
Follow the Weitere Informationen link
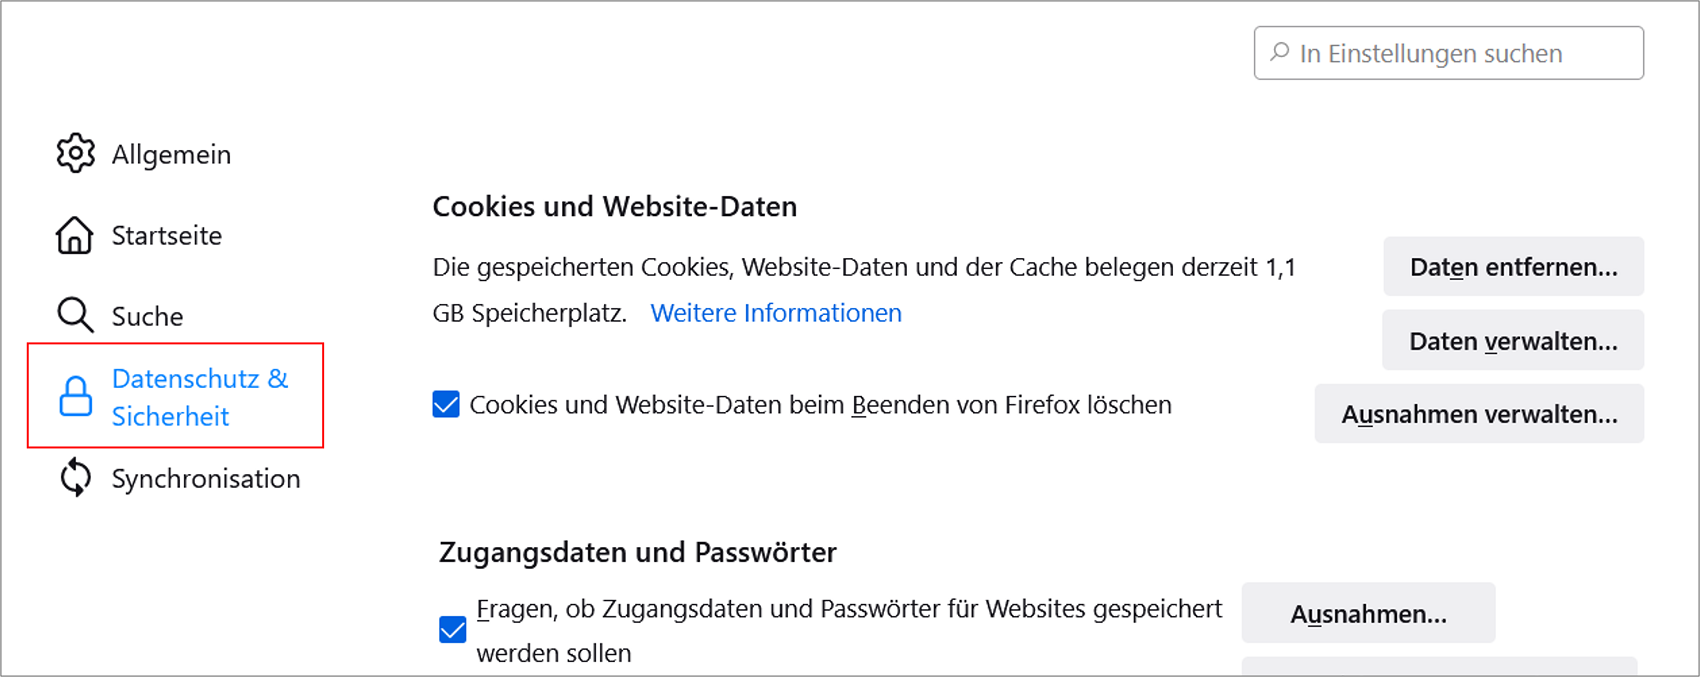(x=776, y=313)
